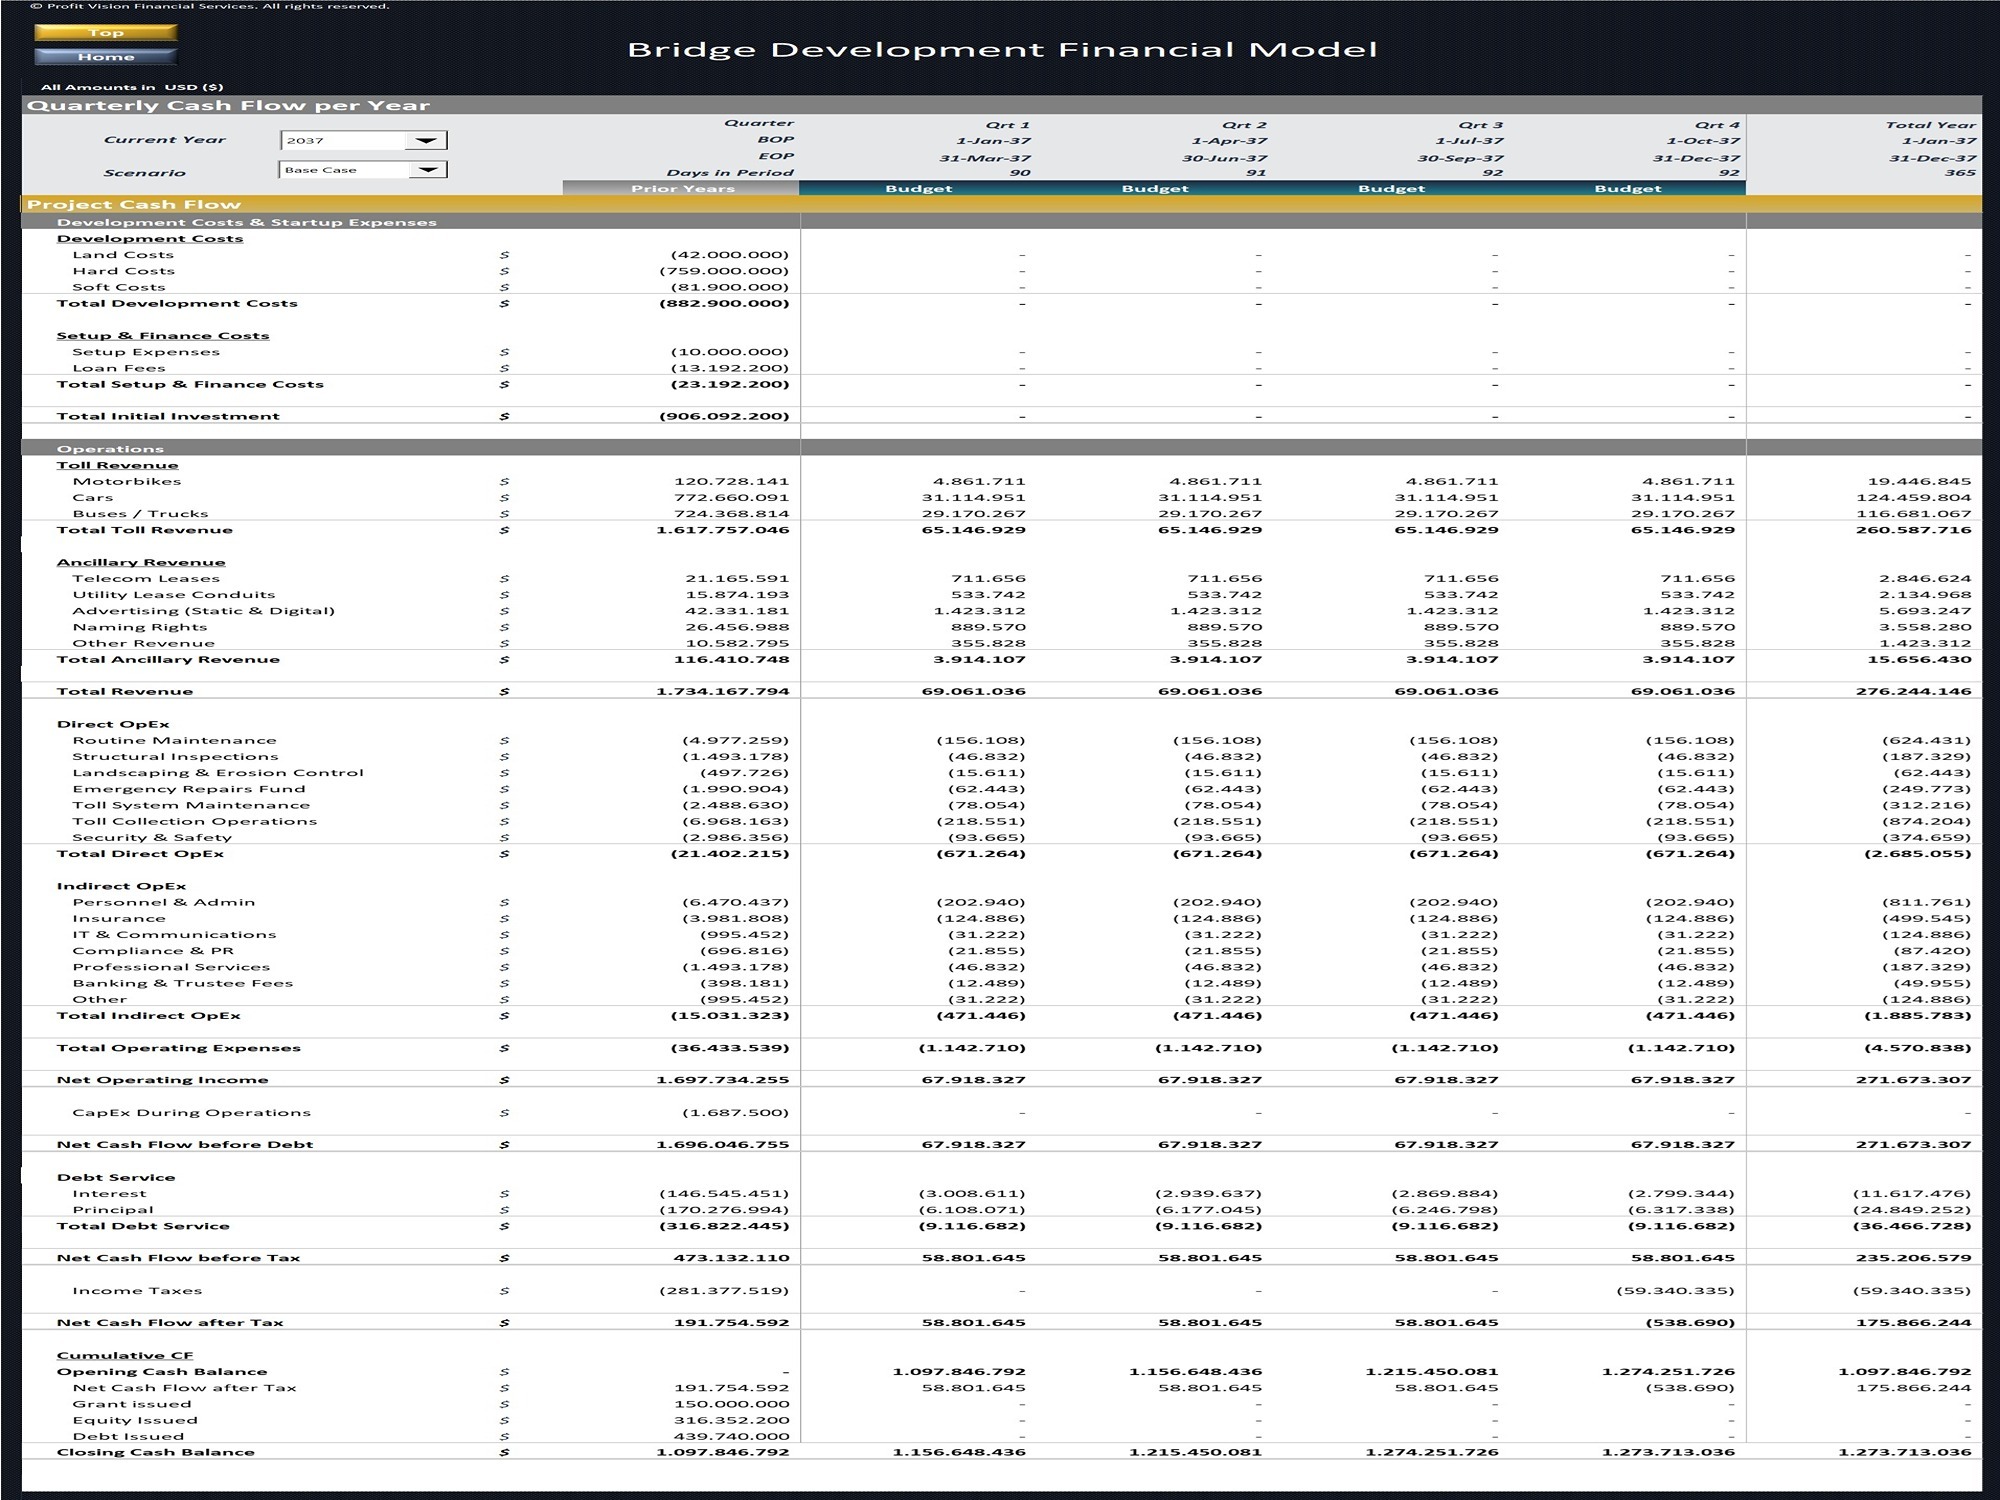The width and height of the screenshot is (2000, 1500).
Task: Expand the Scenario dropdown arrow
Action: [x=427, y=170]
